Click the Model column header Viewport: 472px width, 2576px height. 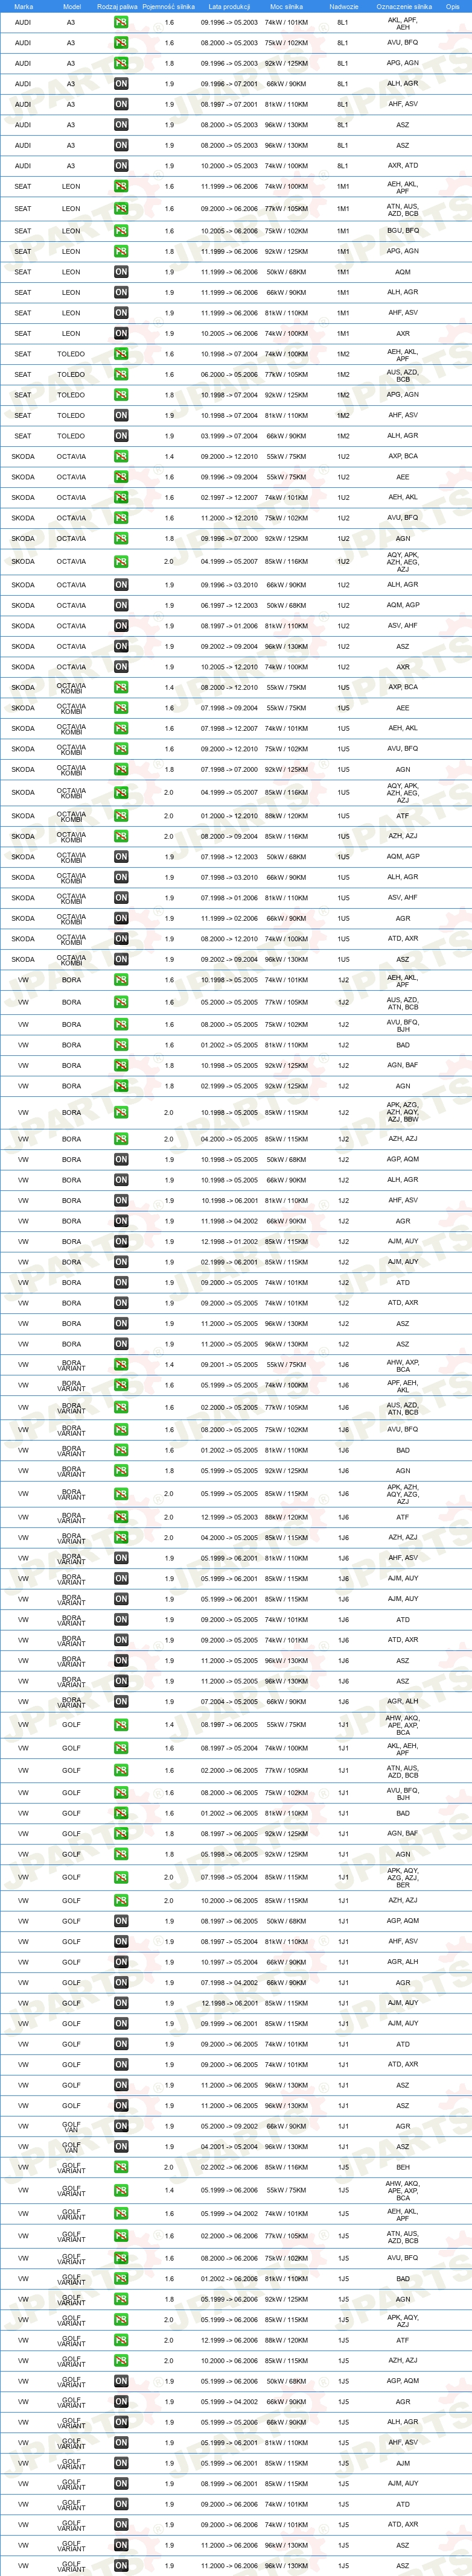(72, 6)
